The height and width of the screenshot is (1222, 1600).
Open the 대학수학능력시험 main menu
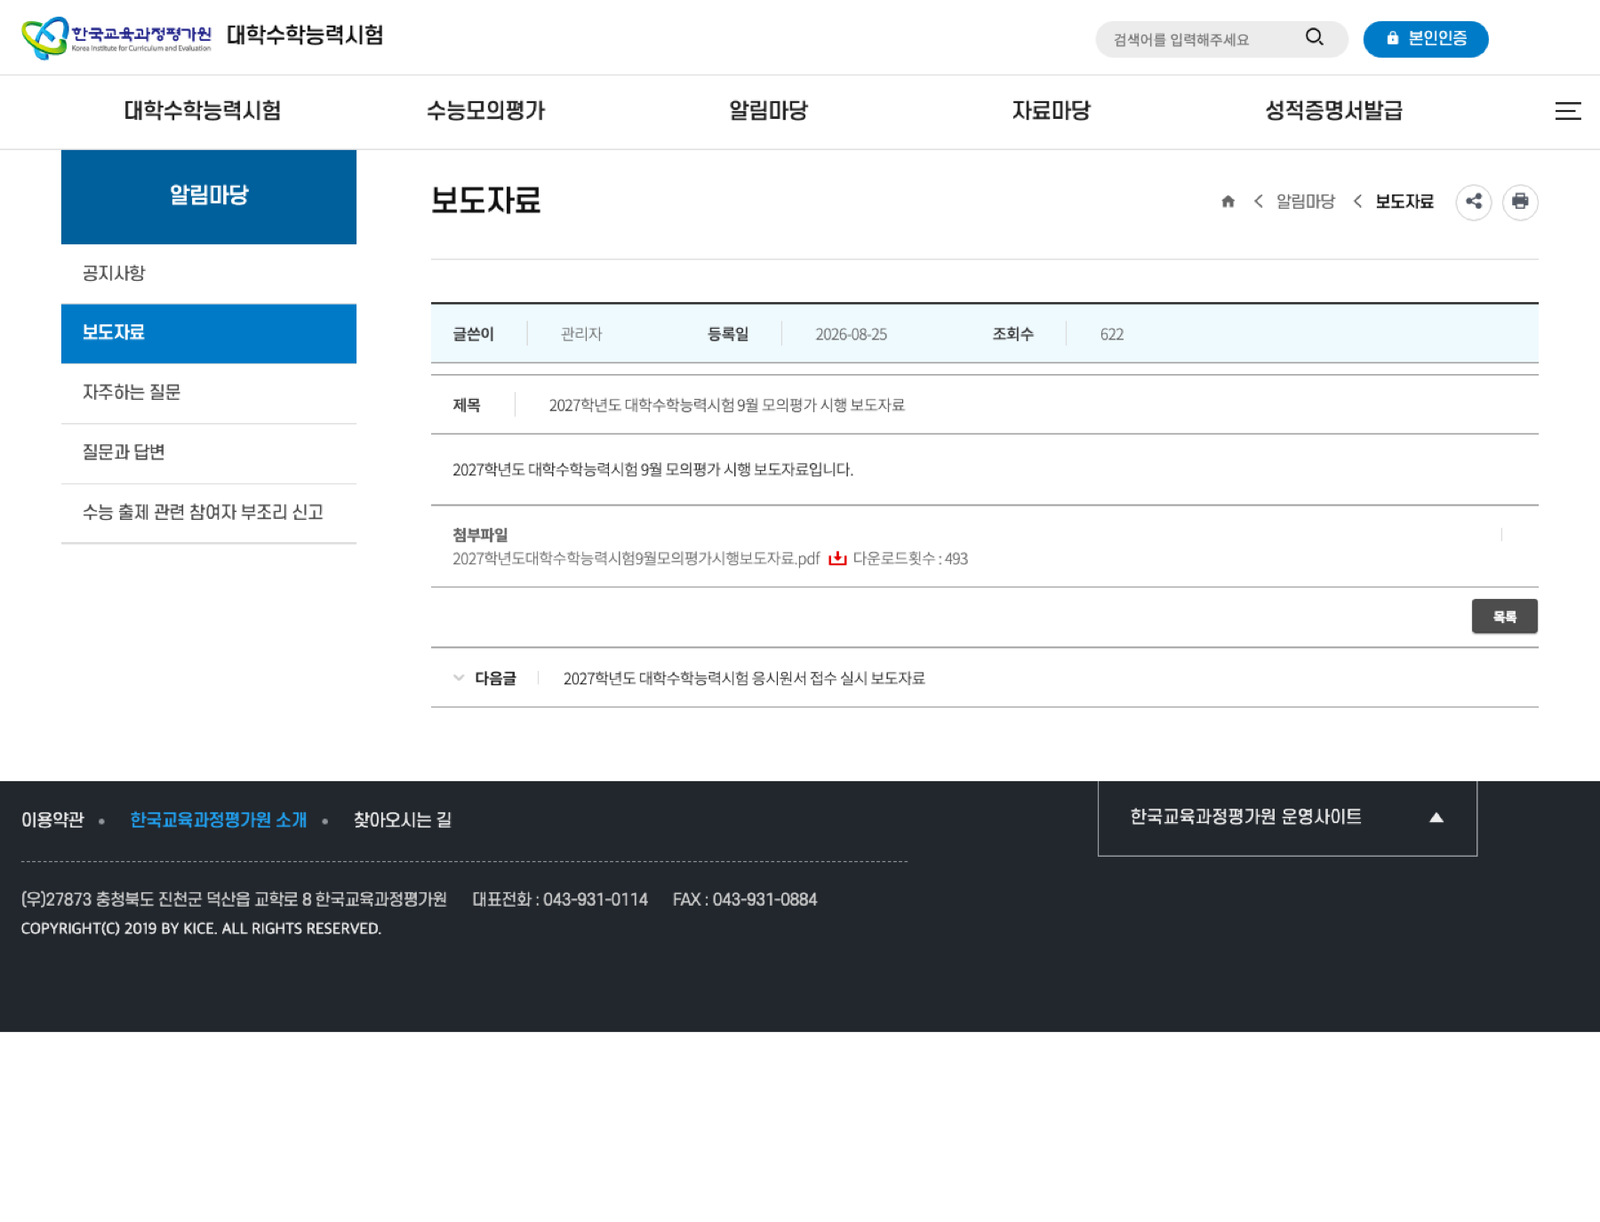(202, 111)
